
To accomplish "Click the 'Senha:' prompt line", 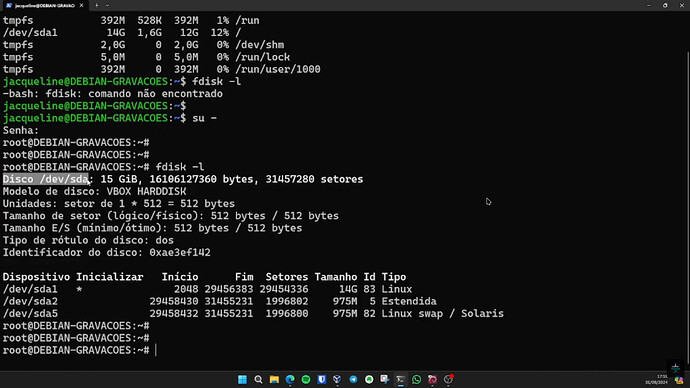I will pyautogui.click(x=21, y=130).
